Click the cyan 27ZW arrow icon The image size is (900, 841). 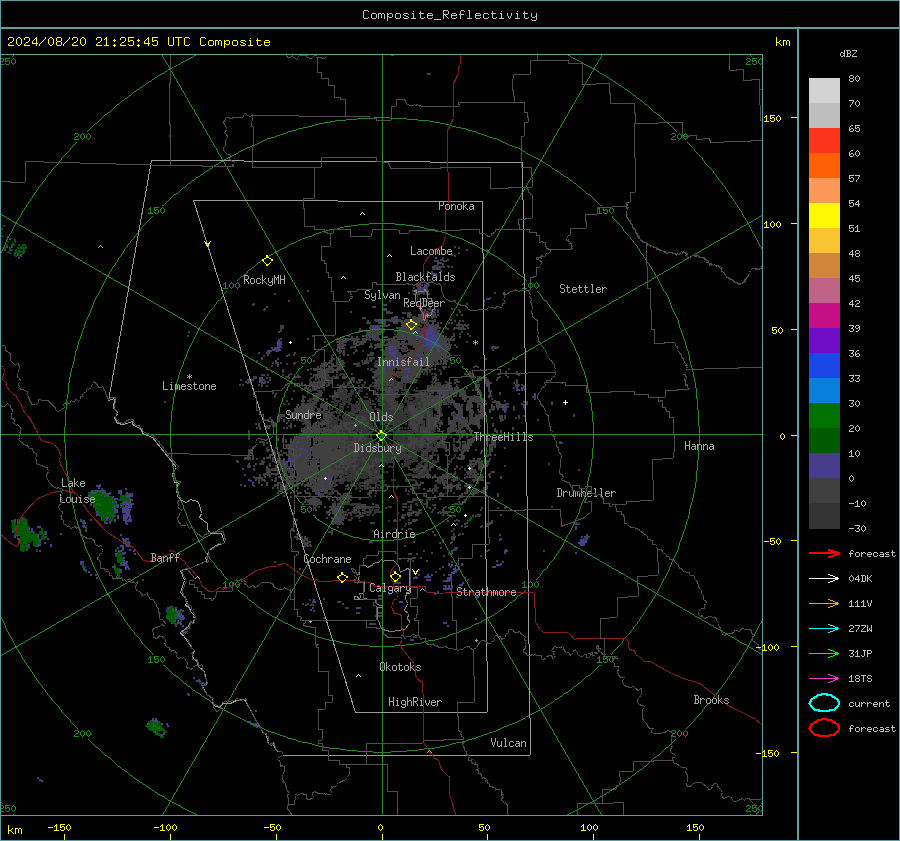click(x=824, y=629)
